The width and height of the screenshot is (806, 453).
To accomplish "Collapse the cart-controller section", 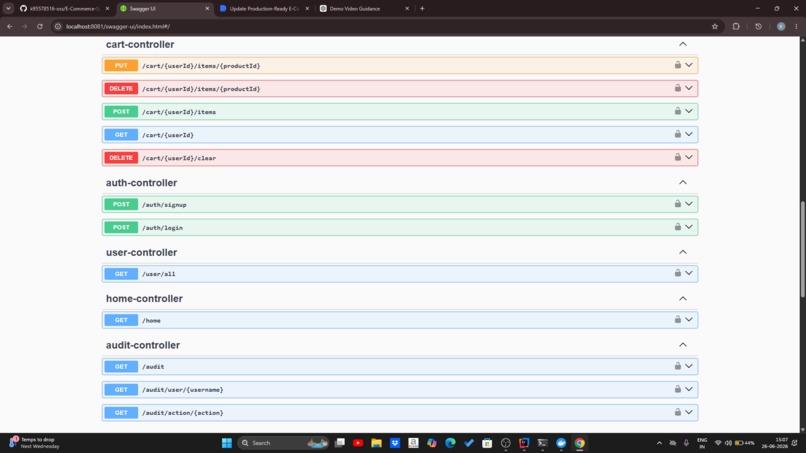I will pyautogui.click(x=683, y=44).
